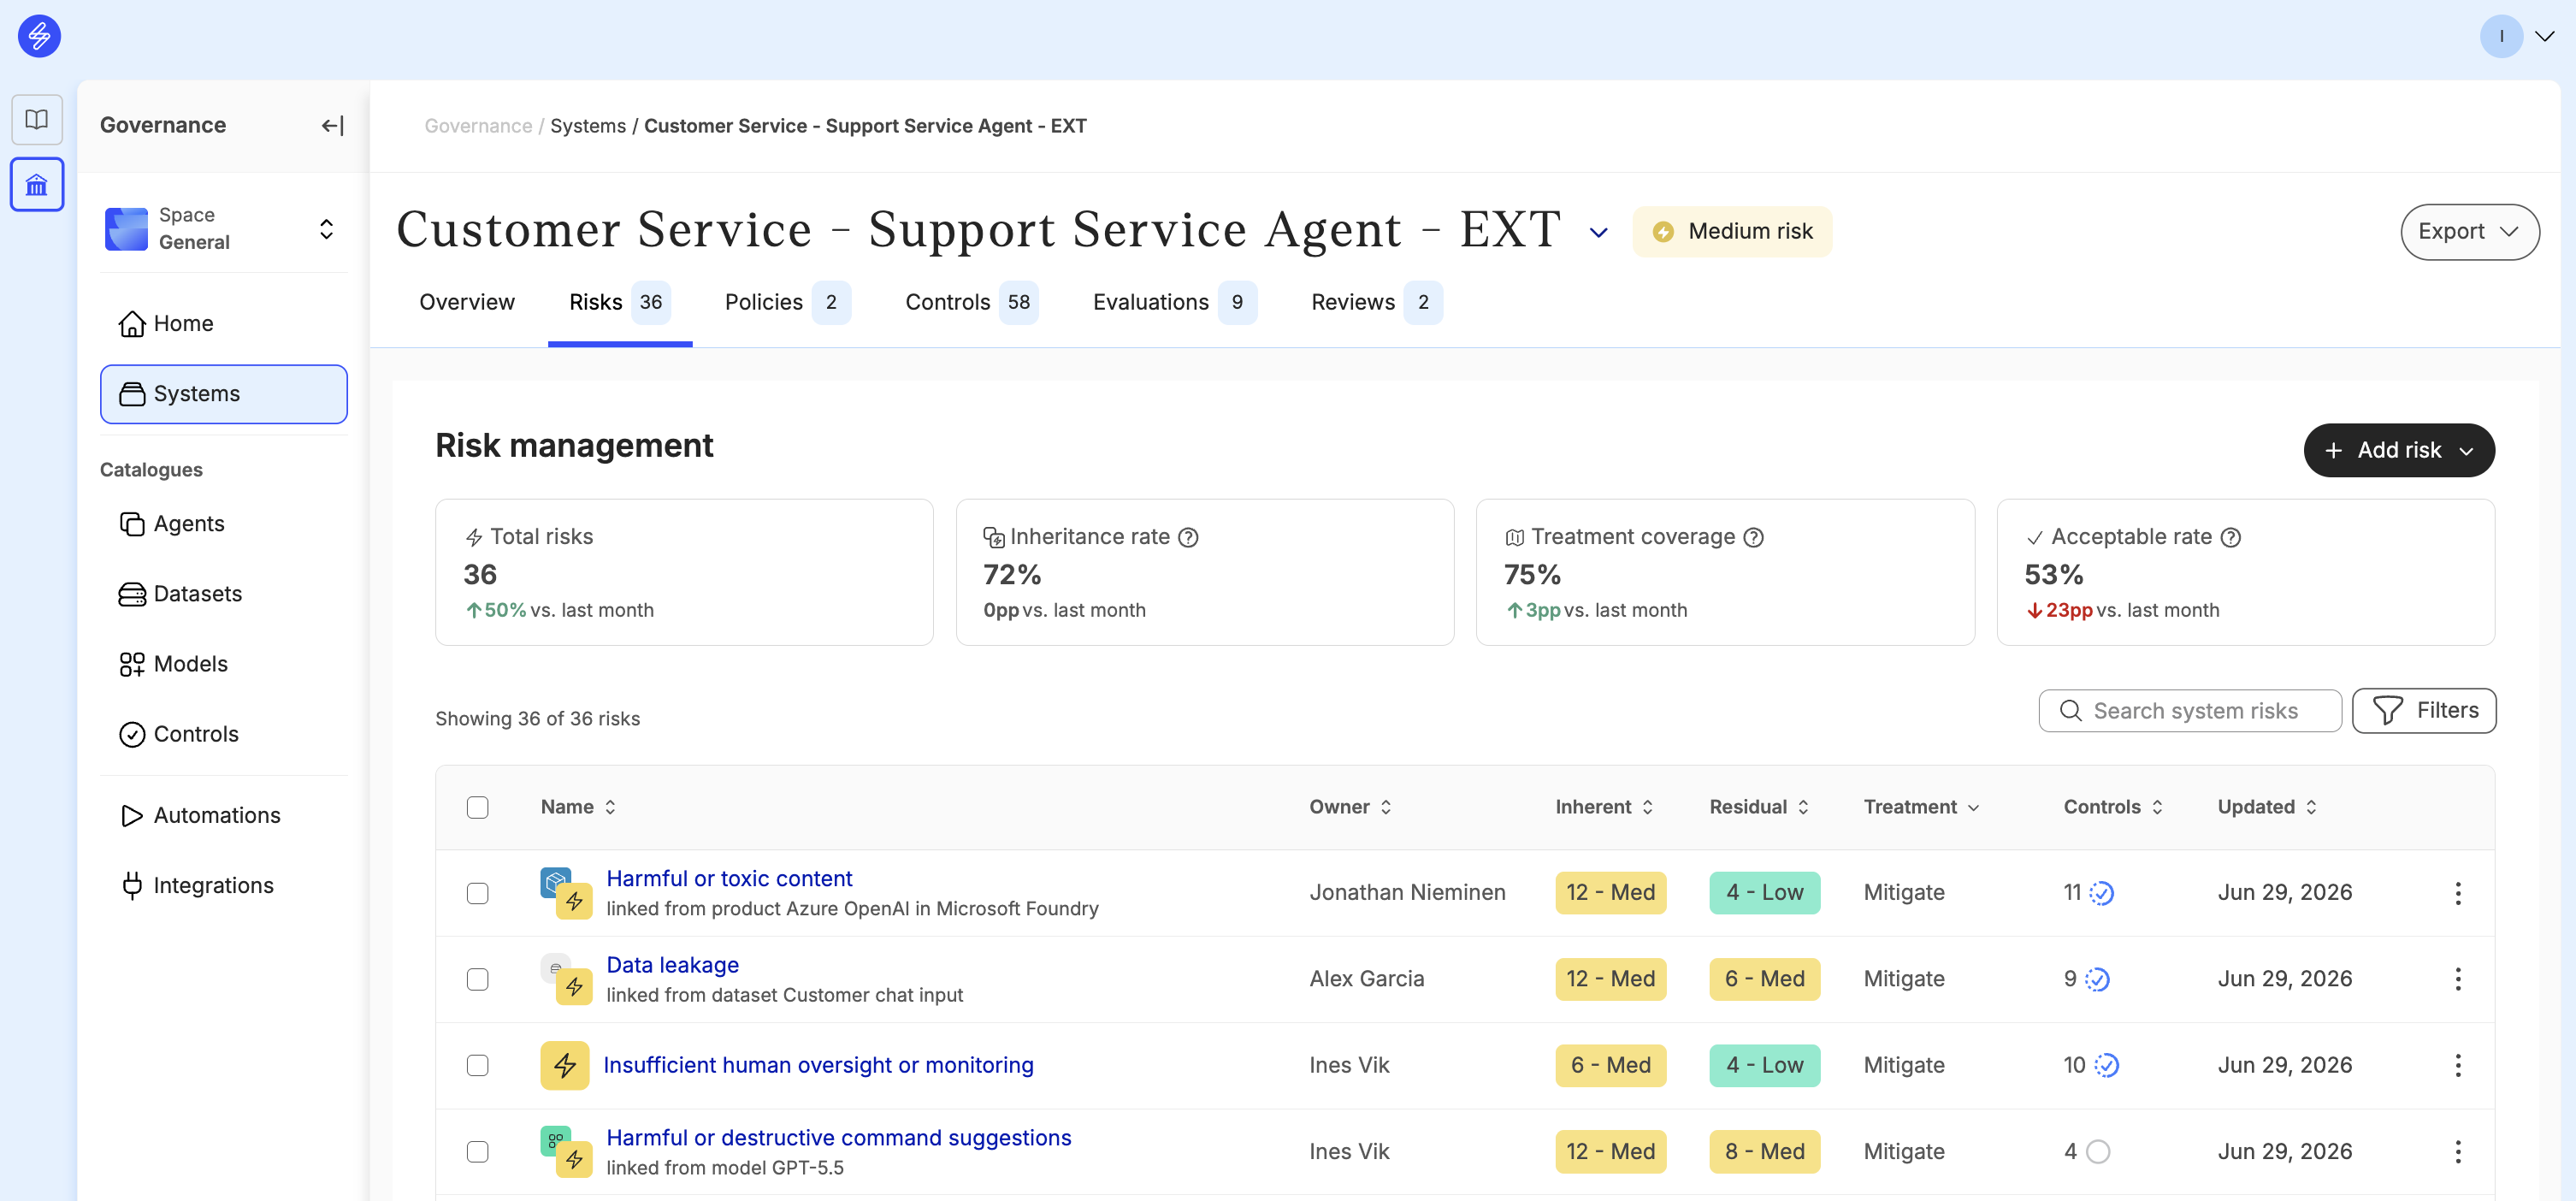Select the Governance building icon in left rail

[37, 184]
